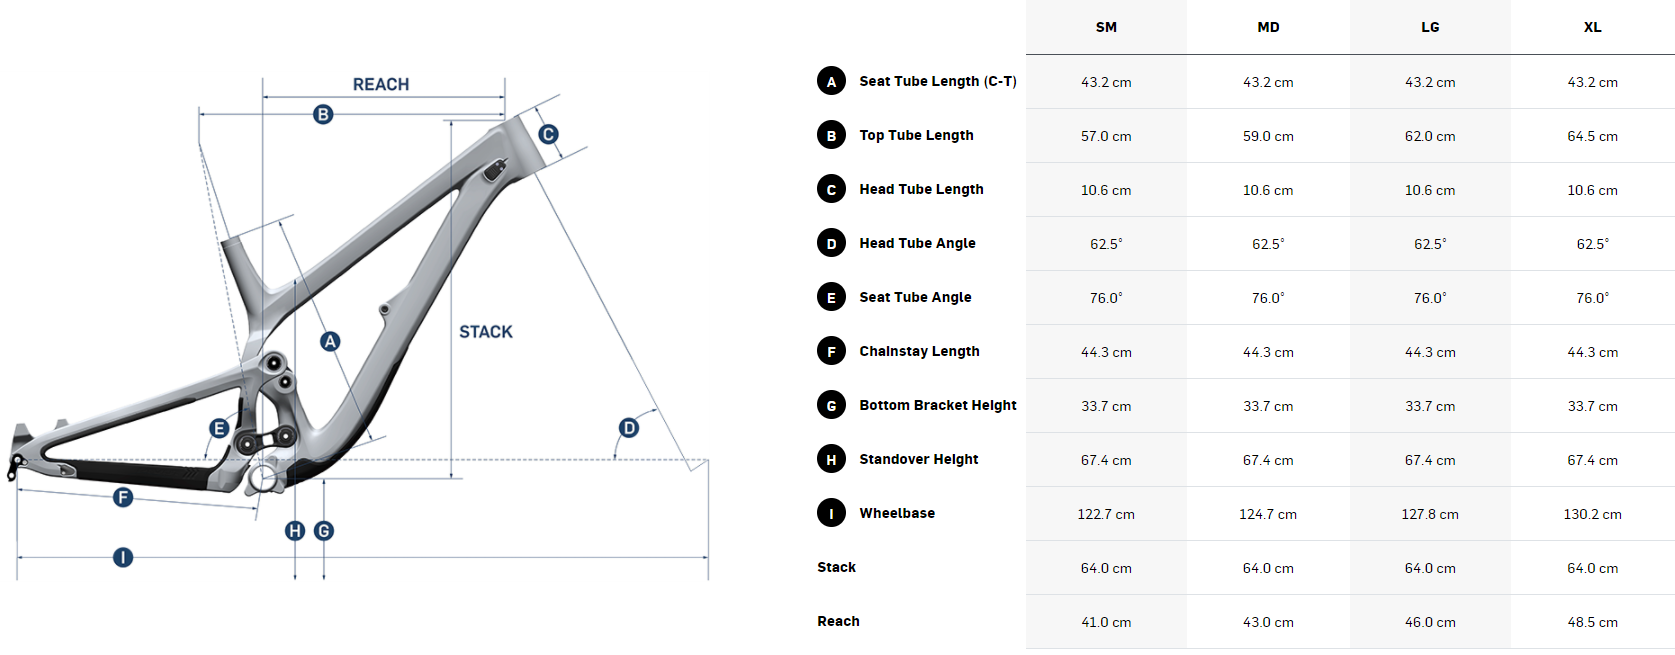
Task: Click the F marker below the chainstay drawing
Action: point(123,497)
